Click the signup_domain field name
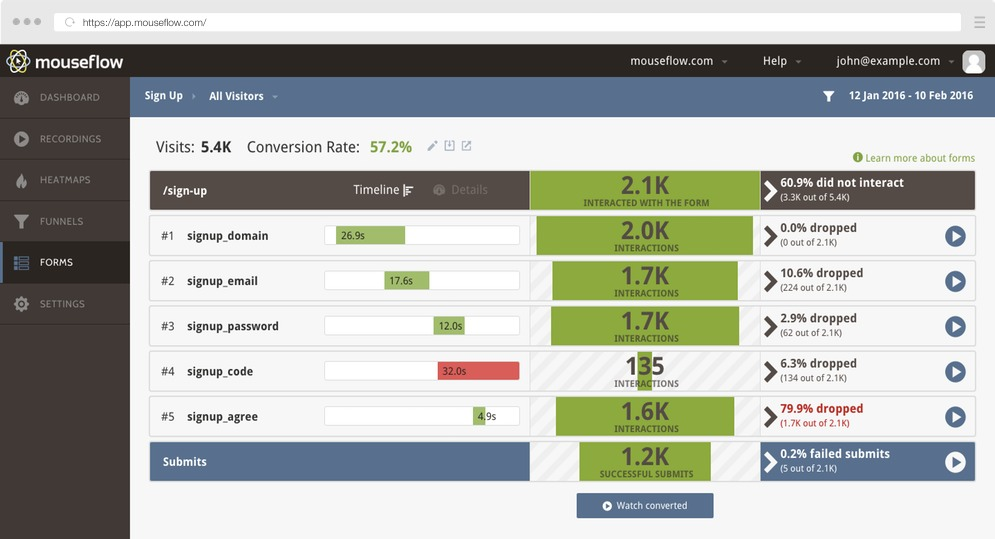Image resolution: width=995 pixels, height=539 pixels. tap(227, 236)
